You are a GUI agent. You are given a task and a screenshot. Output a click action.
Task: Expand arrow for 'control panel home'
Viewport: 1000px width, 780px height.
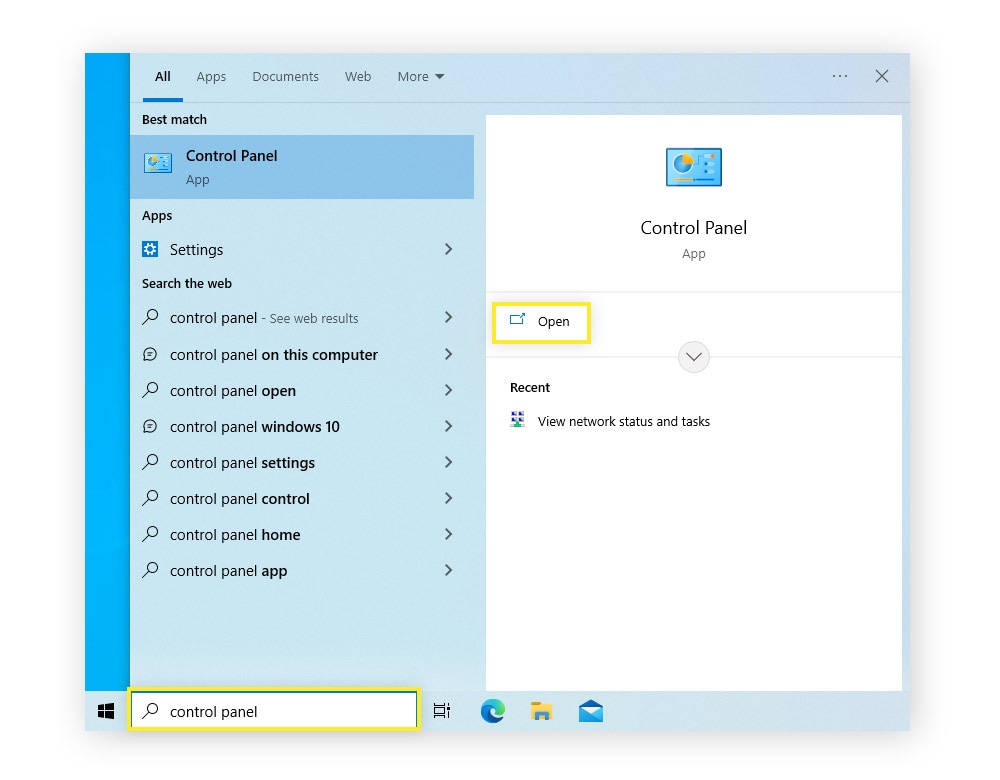coord(448,534)
